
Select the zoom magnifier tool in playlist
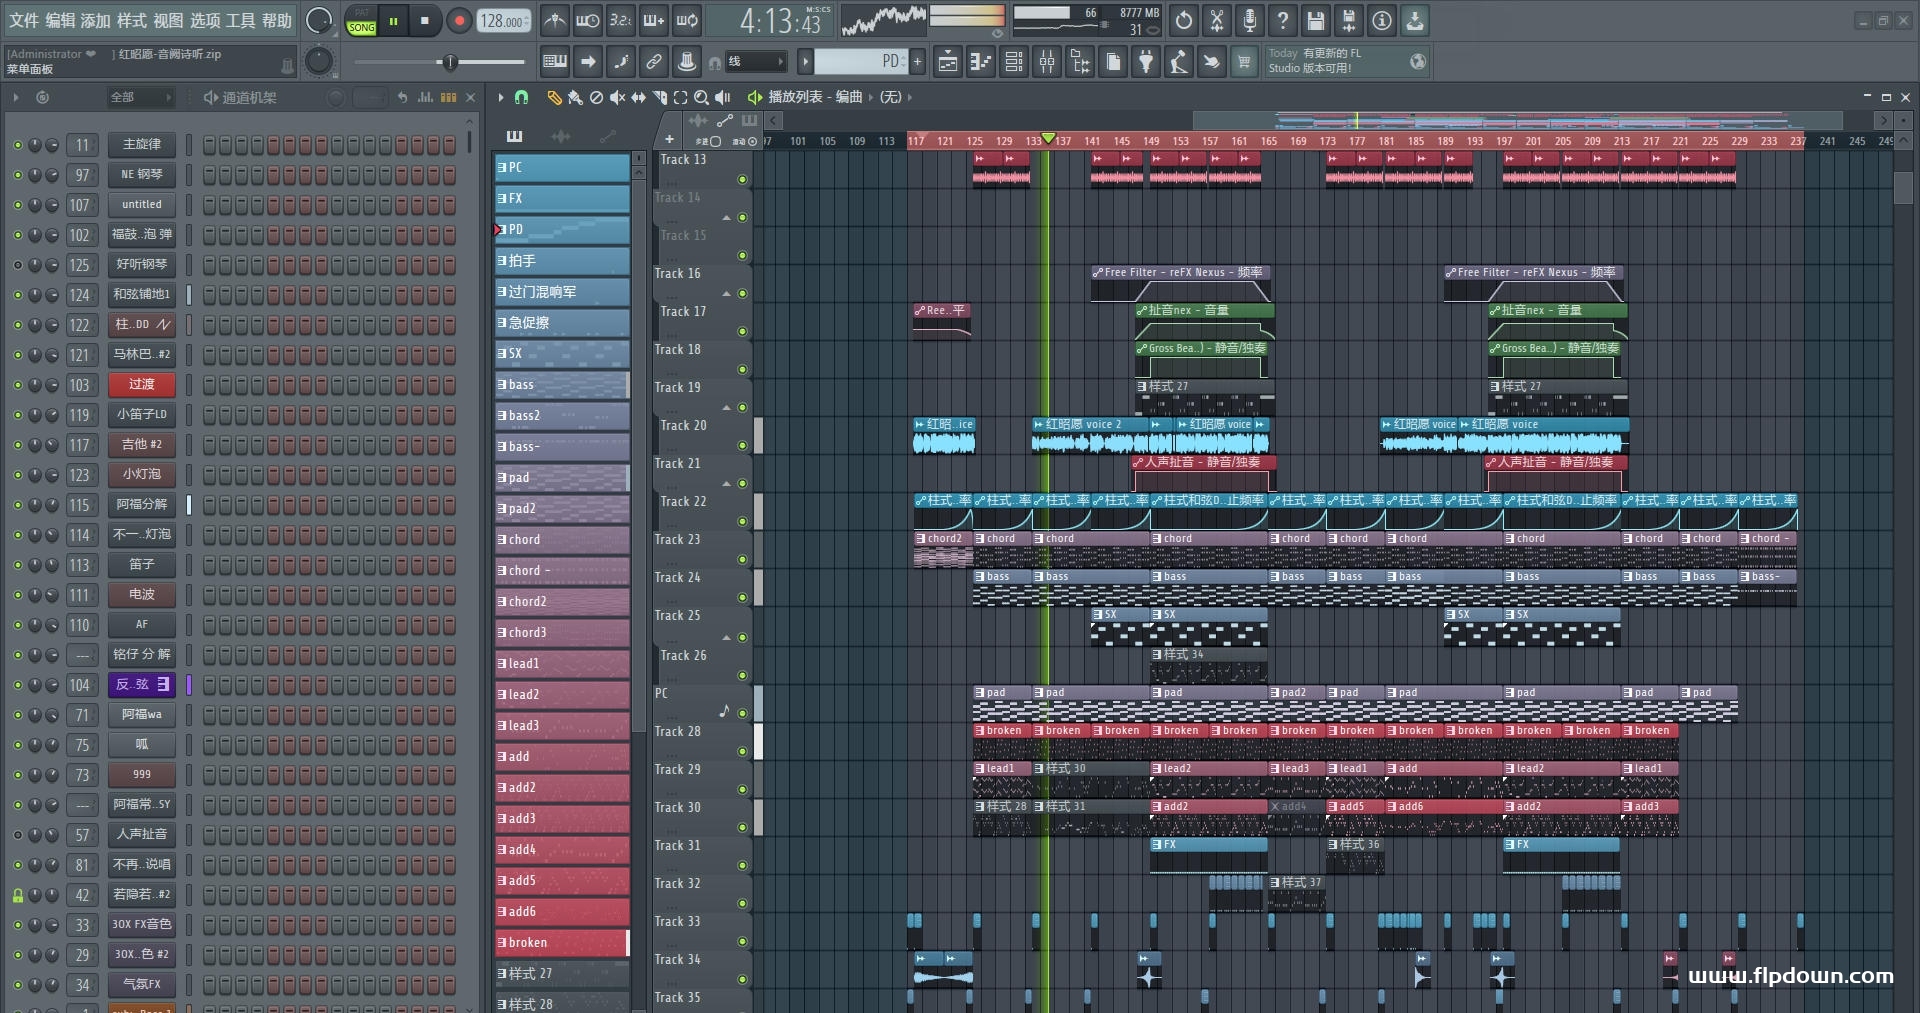pyautogui.click(x=701, y=97)
